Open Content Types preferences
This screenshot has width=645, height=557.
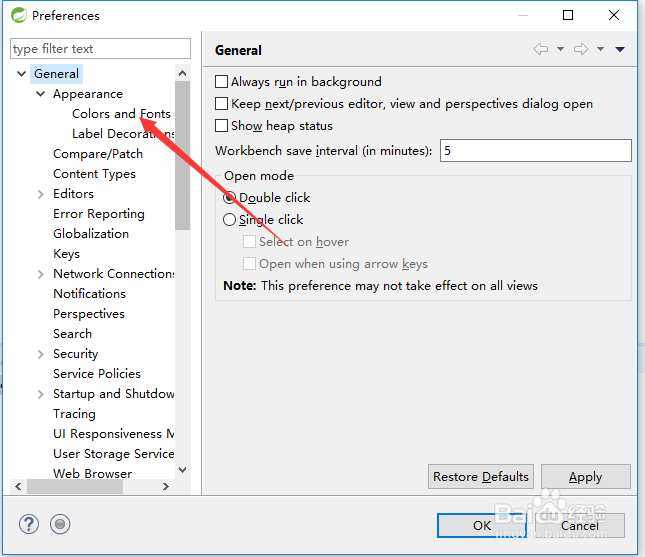click(95, 174)
